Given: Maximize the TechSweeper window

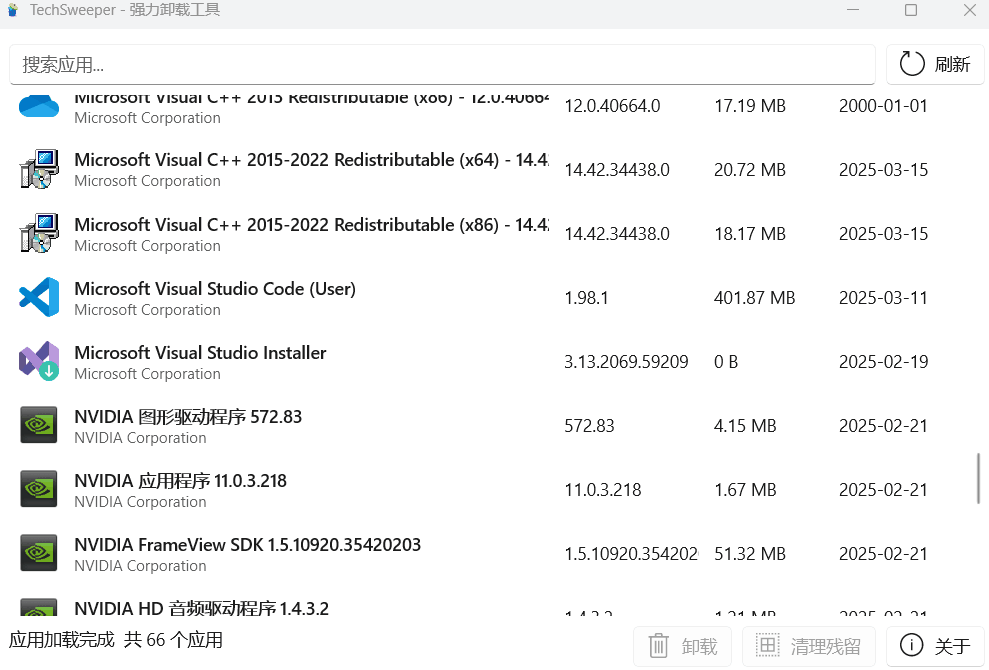Looking at the screenshot, I should click(911, 10).
